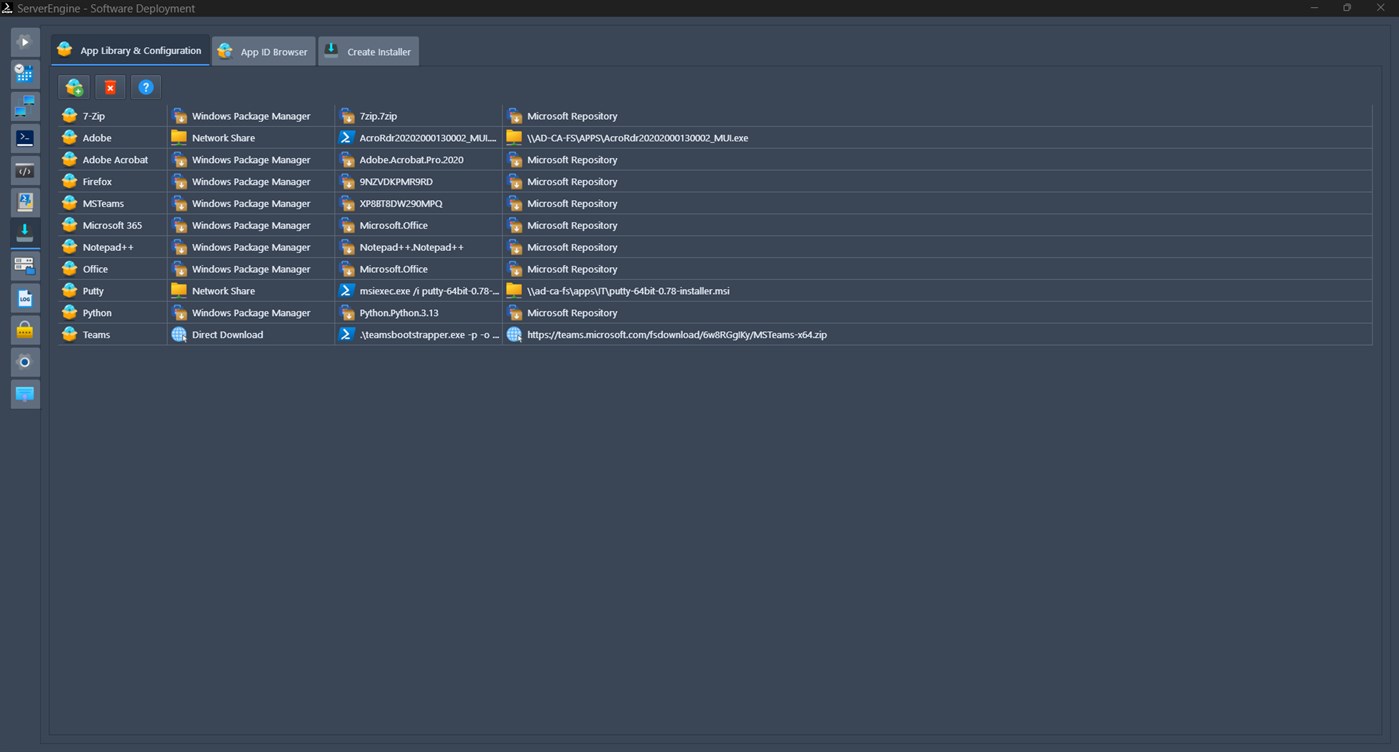Select the Adobe app row name
The height and width of the screenshot is (752, 1399).
pos(97,138)
